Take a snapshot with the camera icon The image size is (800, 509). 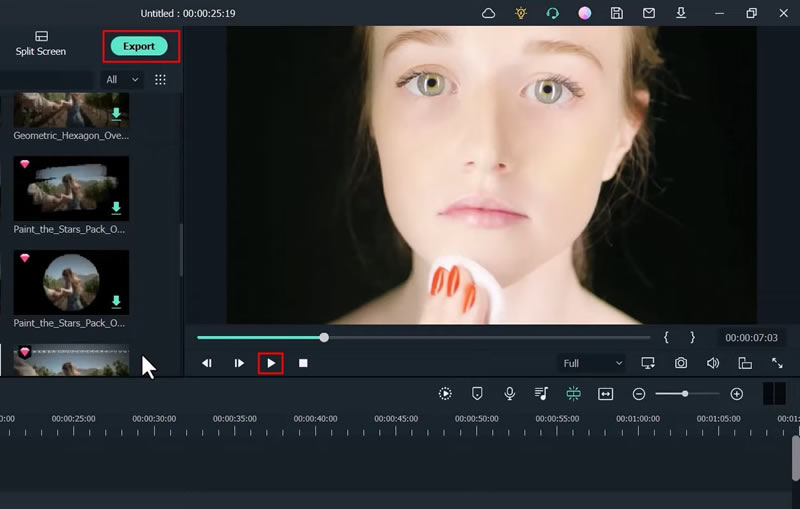(681, 363)
